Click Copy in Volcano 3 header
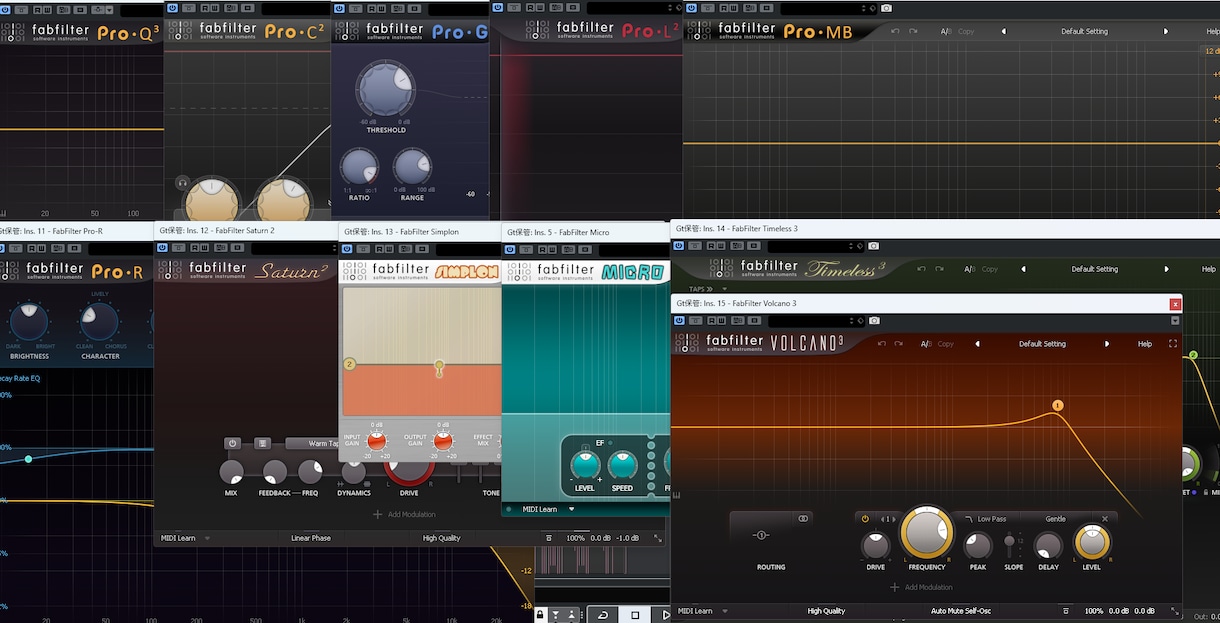The width and height of the screenshot is (1220, 623). click(x=945, y=344)
